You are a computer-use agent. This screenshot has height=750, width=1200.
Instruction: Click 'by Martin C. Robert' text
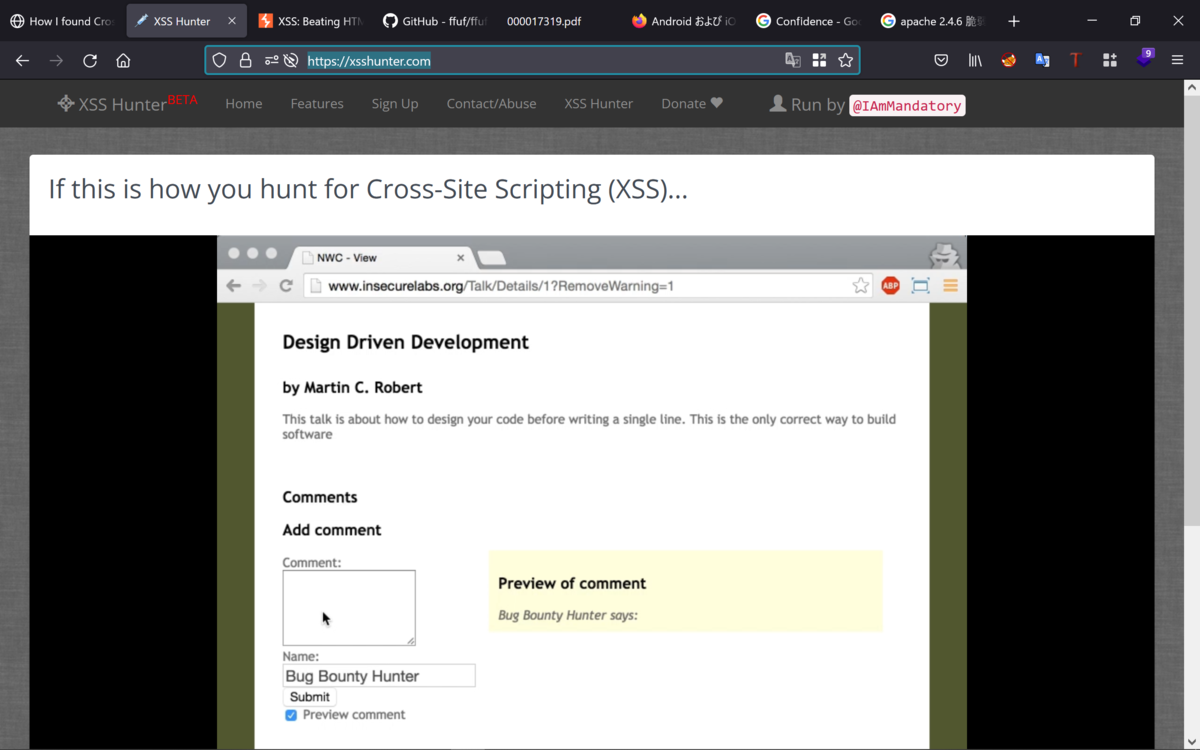pyautogui.click(x=352, y=388)
